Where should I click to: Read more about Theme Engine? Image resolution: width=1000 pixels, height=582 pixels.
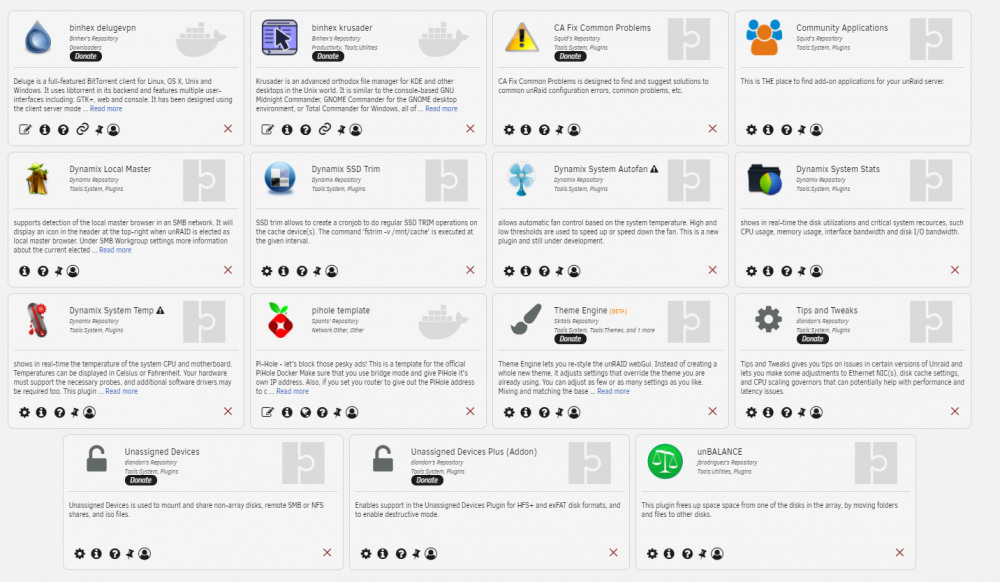tap(613, 391)
